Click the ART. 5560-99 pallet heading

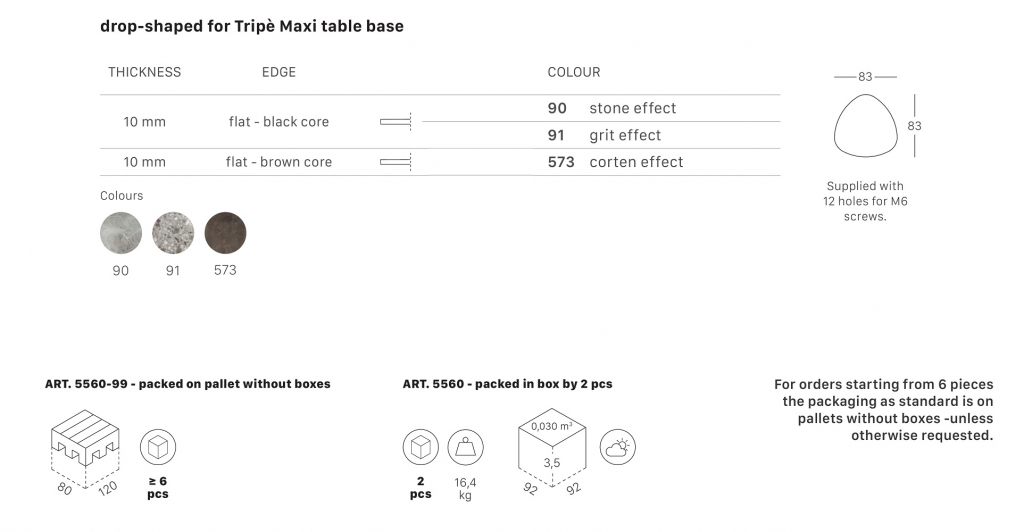coord(187,384)
